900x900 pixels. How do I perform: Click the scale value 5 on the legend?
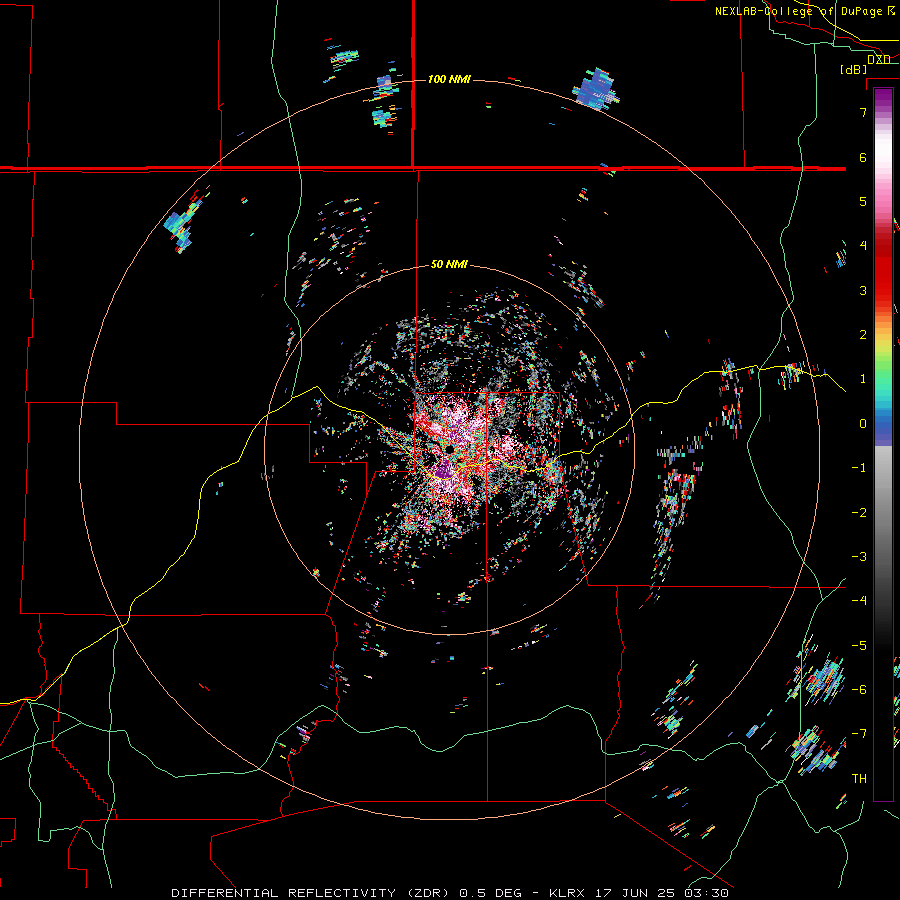click(863, 201)
